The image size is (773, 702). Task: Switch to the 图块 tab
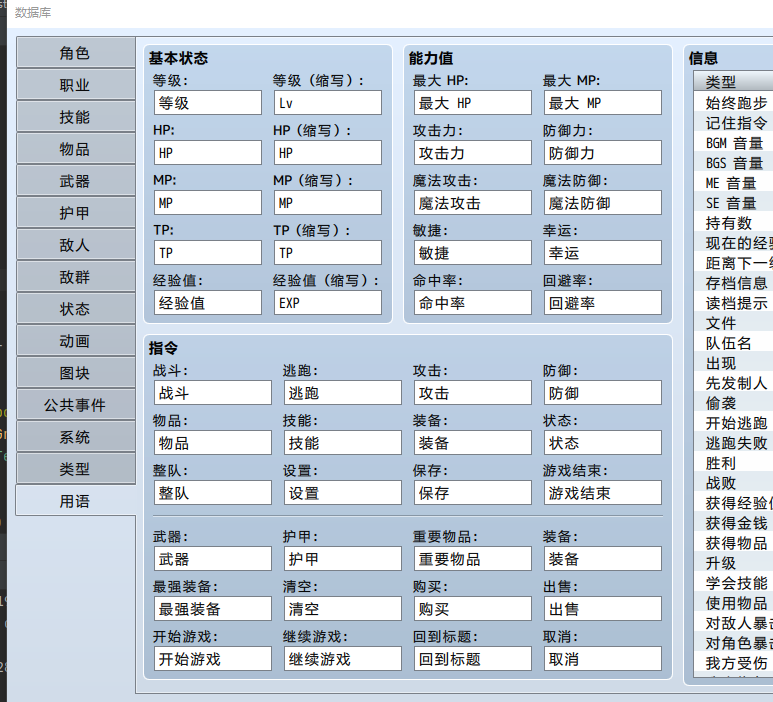point(76,373)
